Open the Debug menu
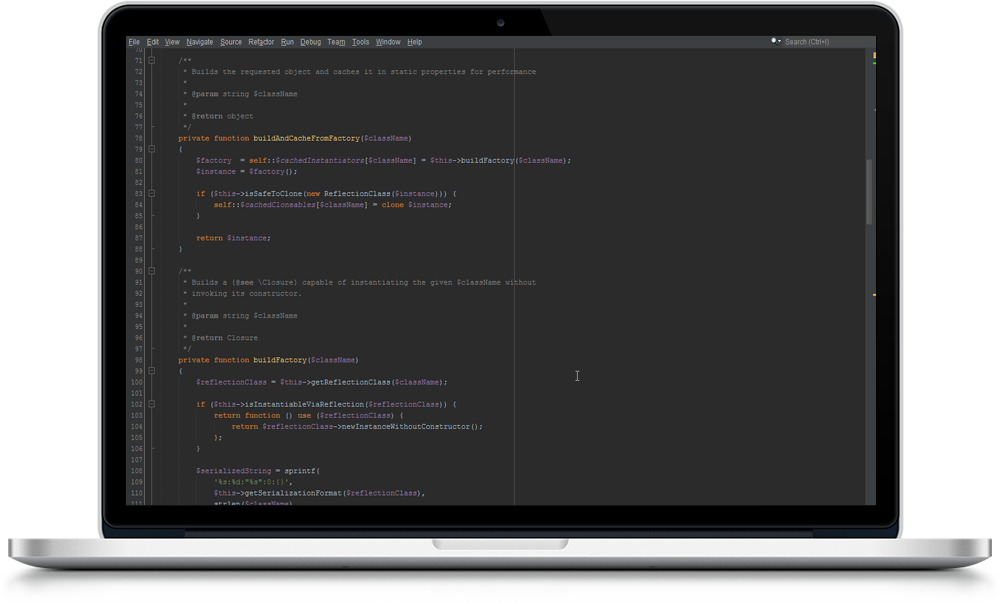Image resolution: width=1000 pixels, height=604 pixels. point(311,42)
